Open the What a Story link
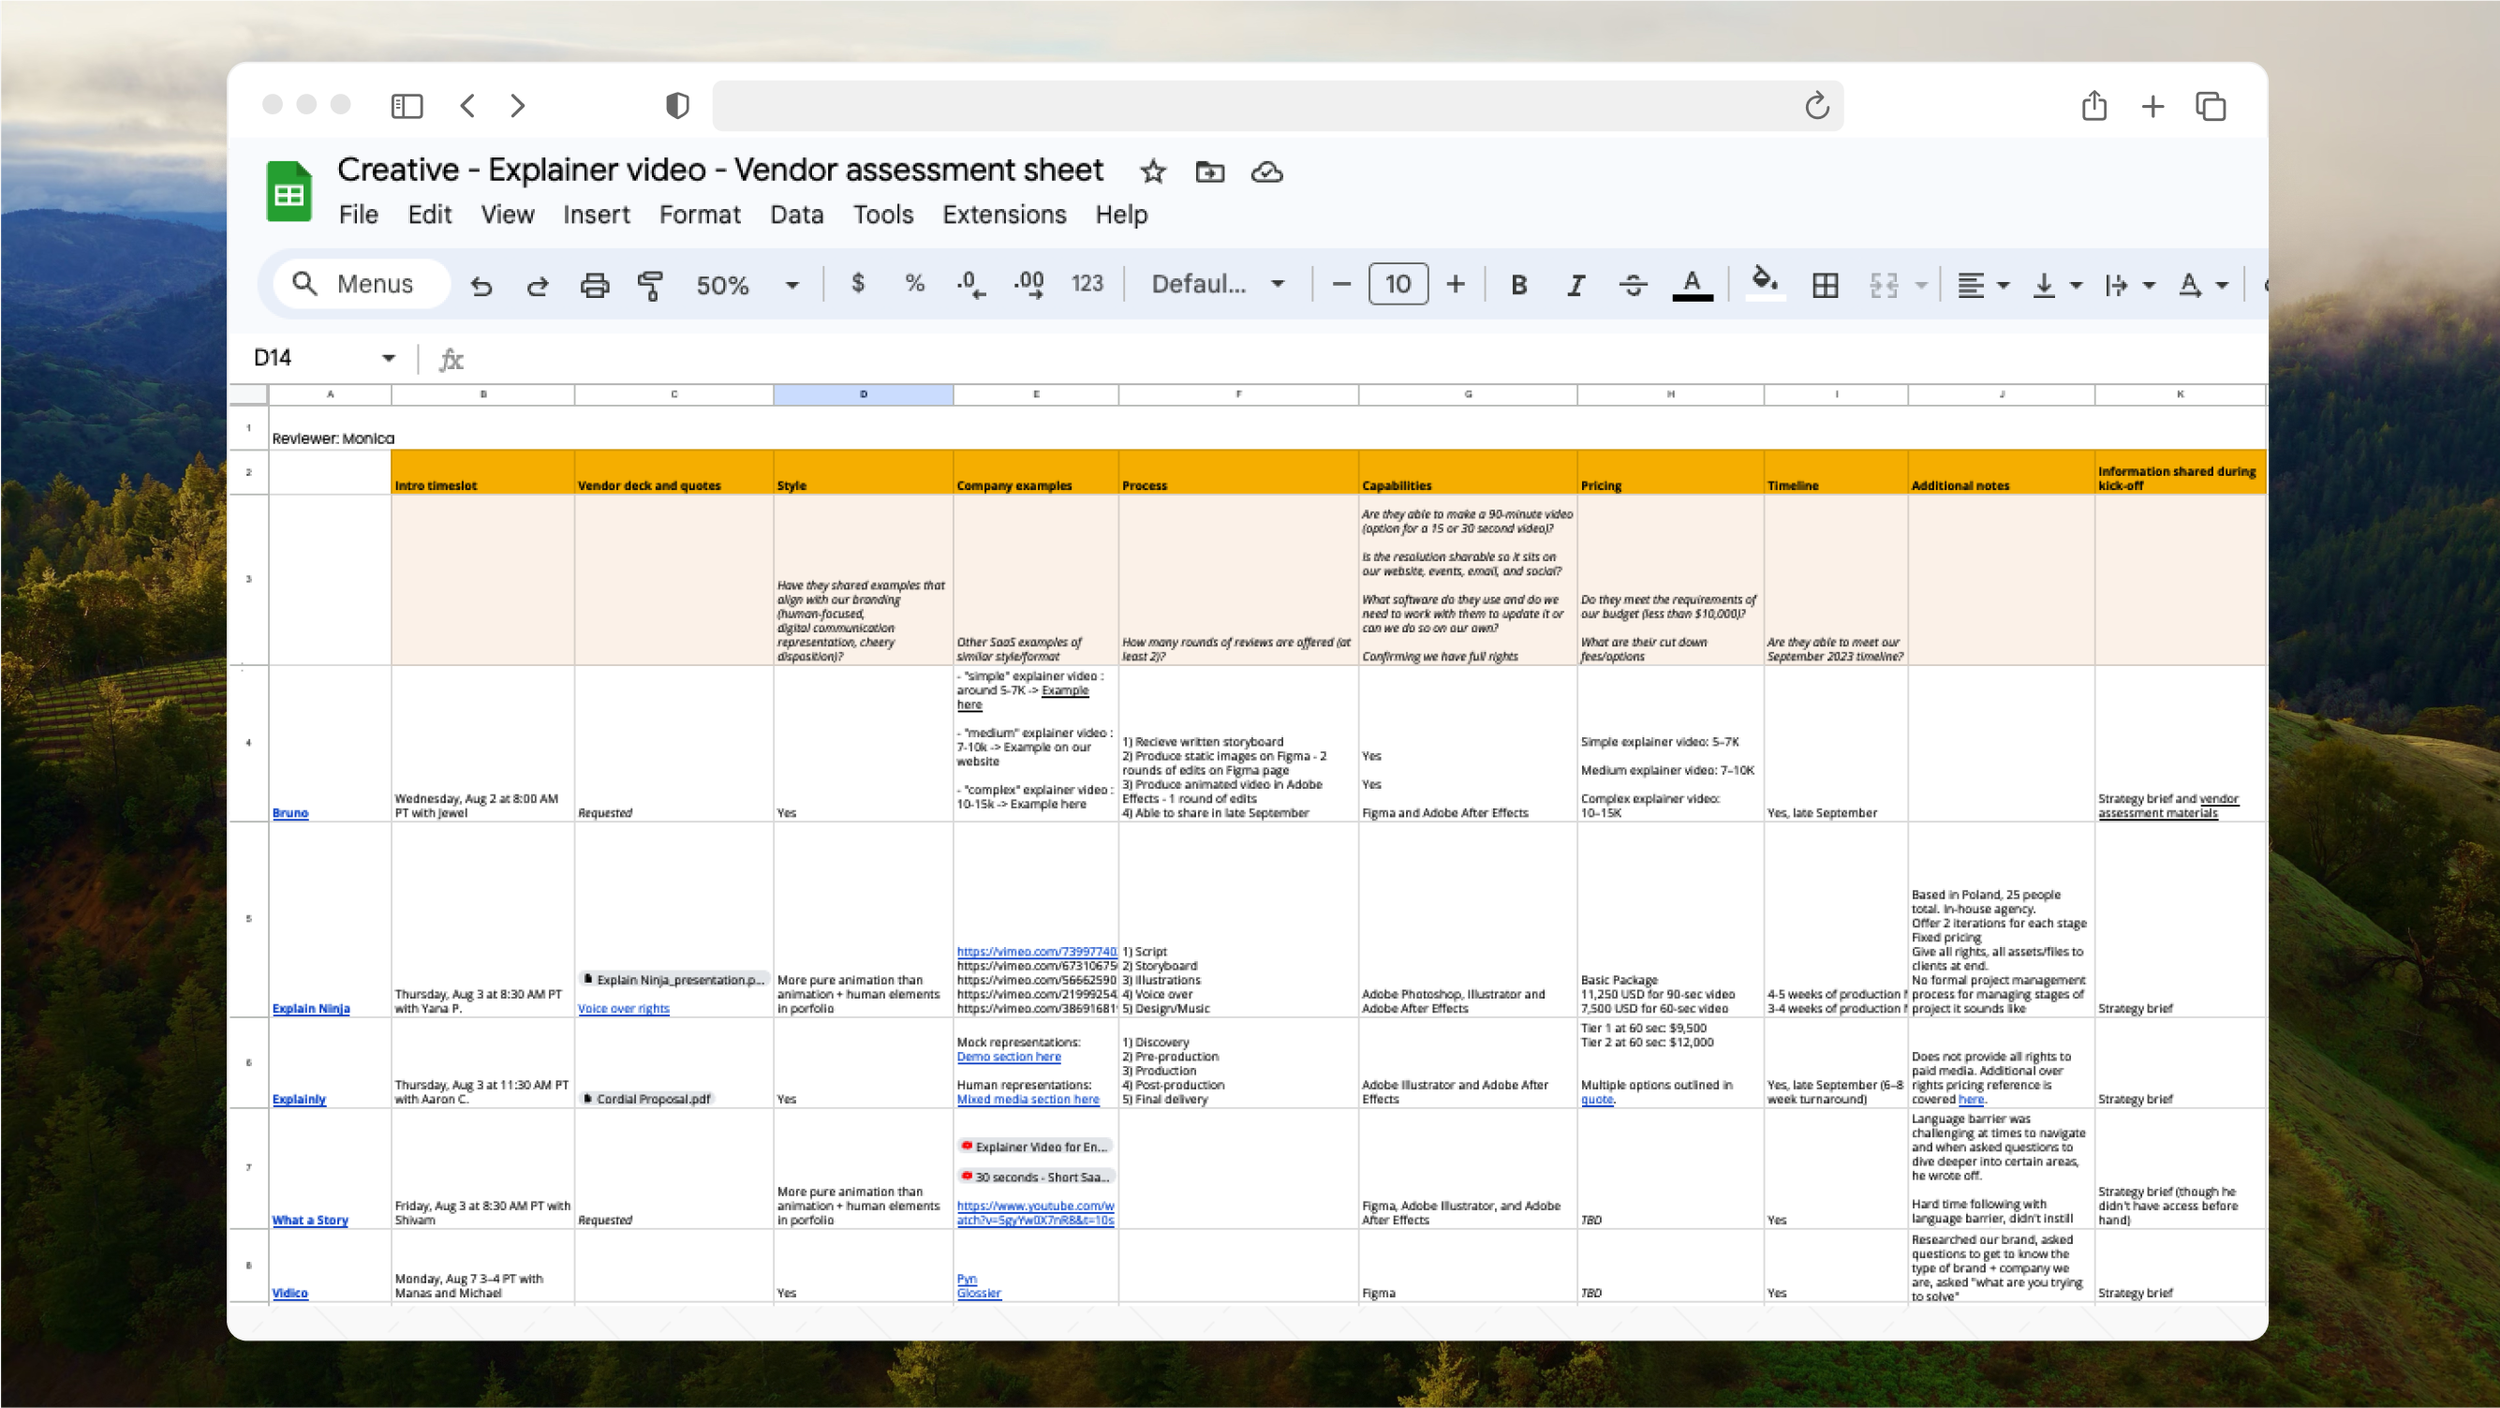The image size is (2500, 1408). tap(310, 1220)
